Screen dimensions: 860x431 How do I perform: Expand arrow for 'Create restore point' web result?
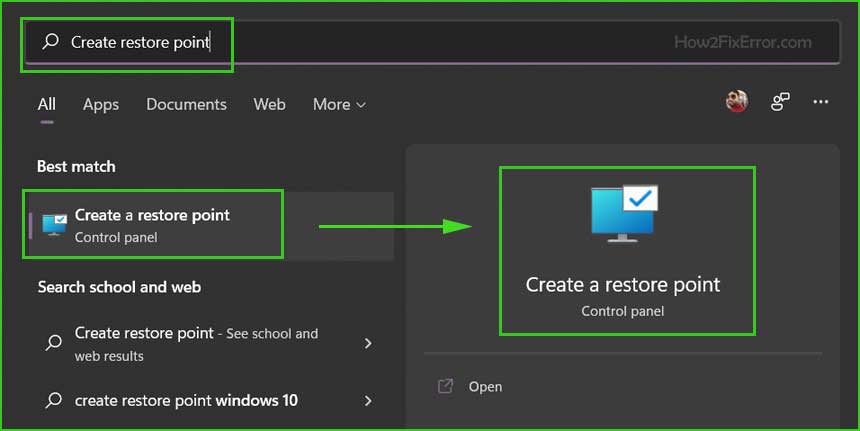tap(368, 343)
